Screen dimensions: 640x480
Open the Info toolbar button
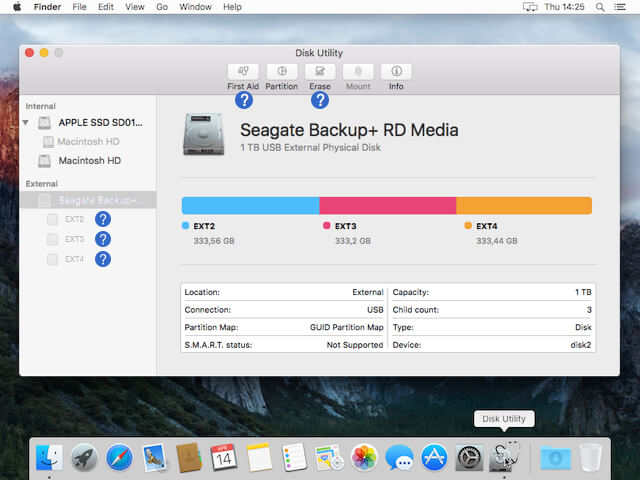click(396, 72)
